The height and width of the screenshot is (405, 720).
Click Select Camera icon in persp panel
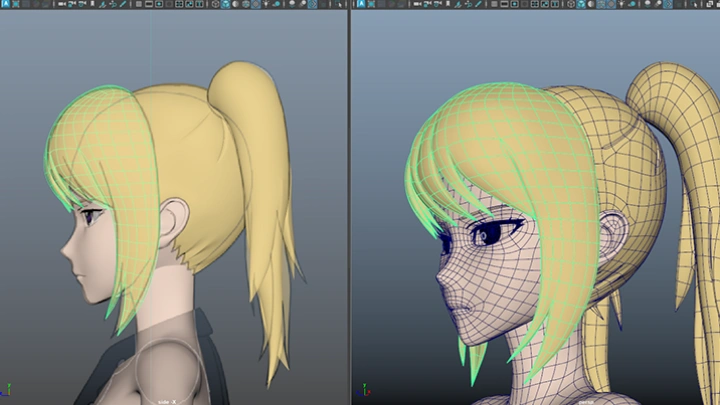[x=417, y=4]
